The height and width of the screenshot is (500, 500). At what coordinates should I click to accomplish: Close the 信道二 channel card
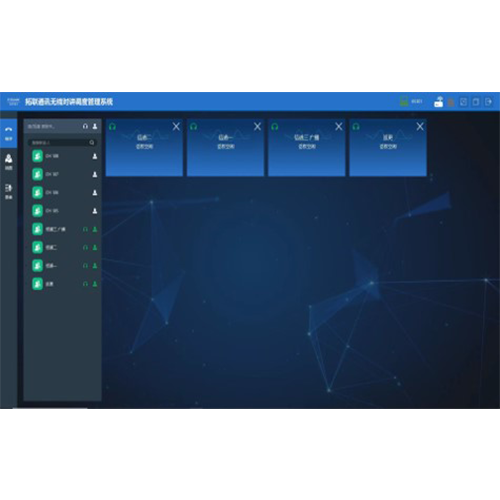tap(176, 127)
